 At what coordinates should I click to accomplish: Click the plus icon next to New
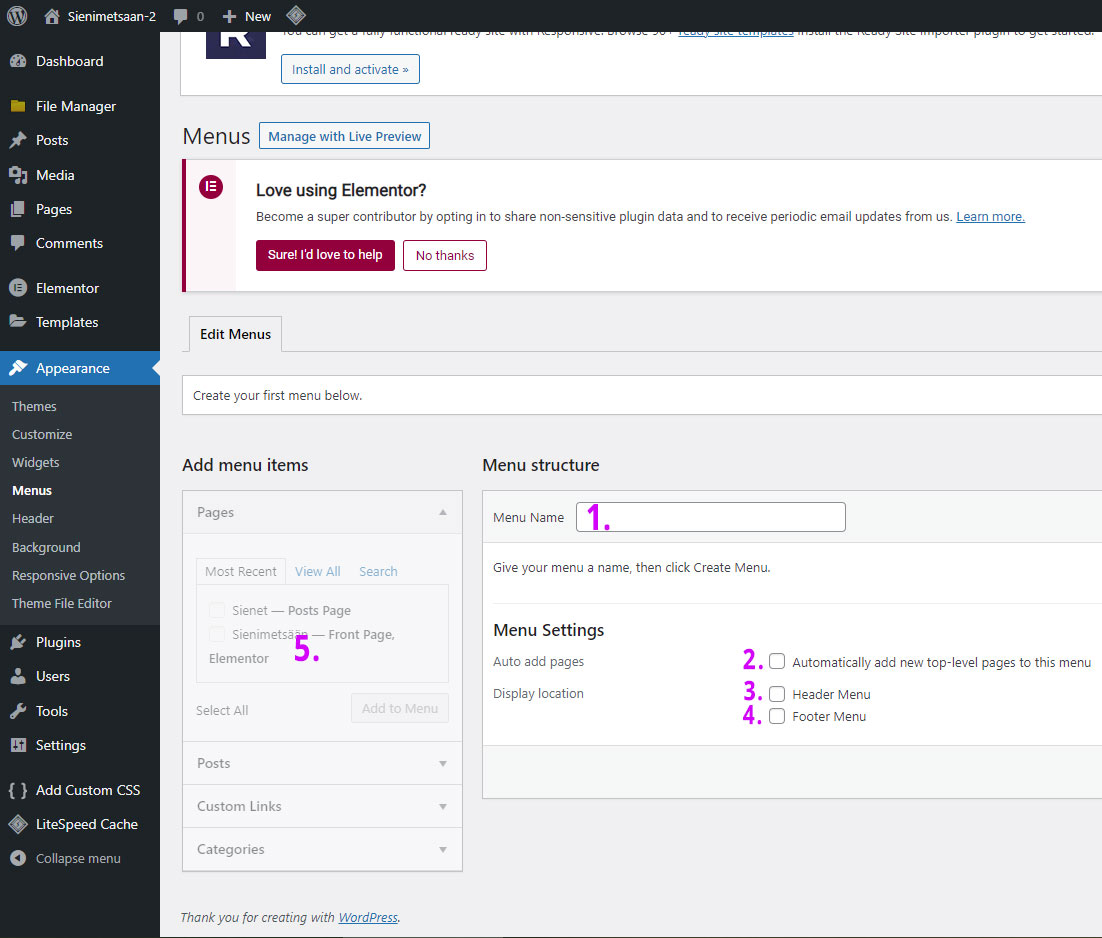pos(229,16)
